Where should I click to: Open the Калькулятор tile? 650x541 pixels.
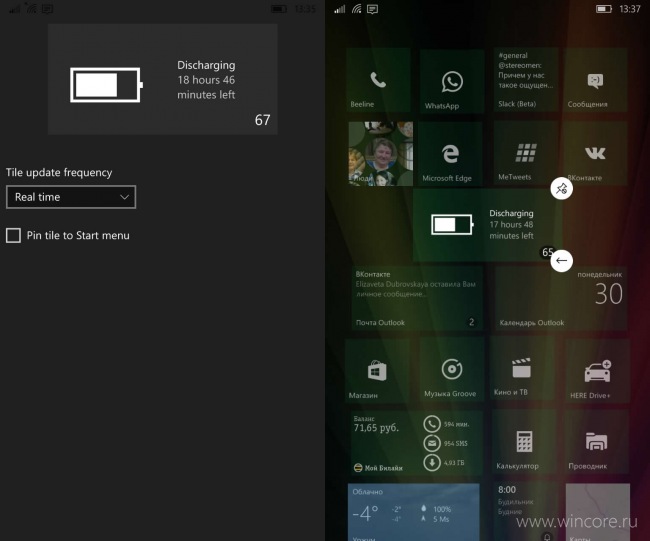[x=524, y=442]
